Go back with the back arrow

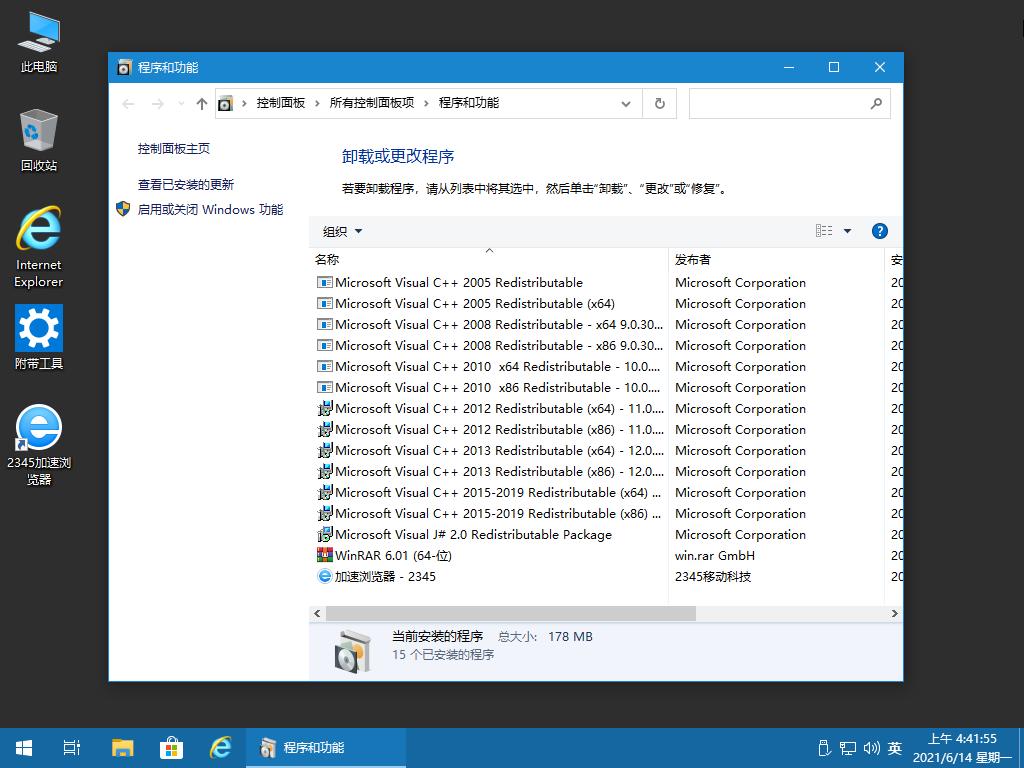click(128, 104)
